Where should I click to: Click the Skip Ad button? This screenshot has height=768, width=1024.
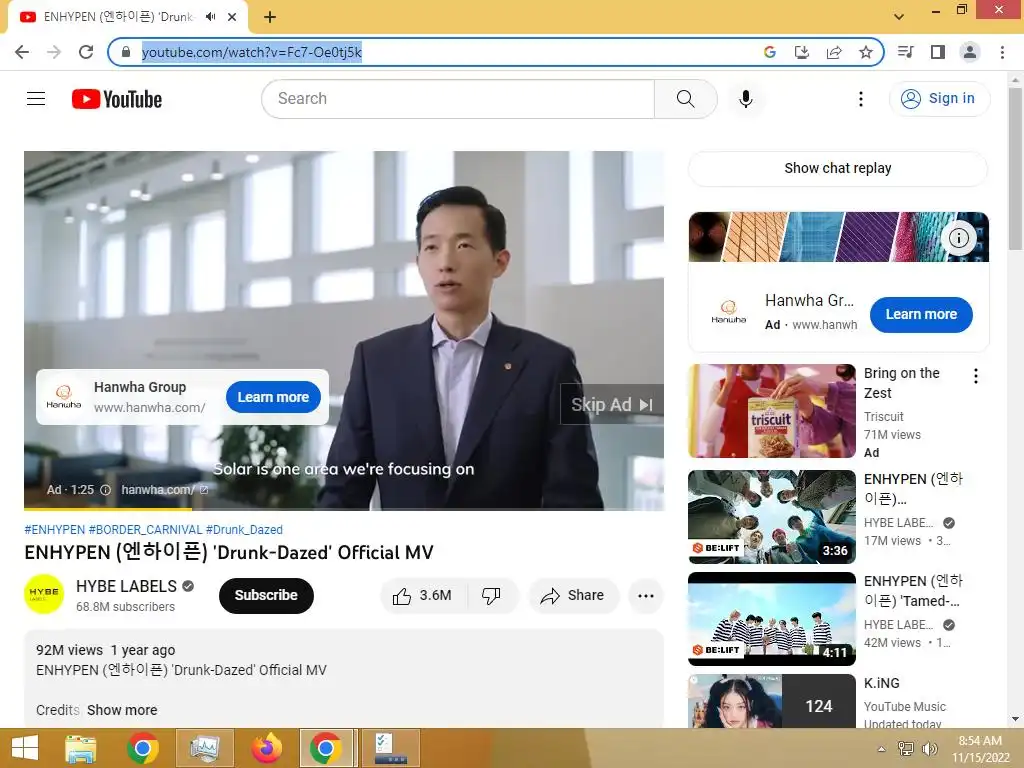(612, 405)
